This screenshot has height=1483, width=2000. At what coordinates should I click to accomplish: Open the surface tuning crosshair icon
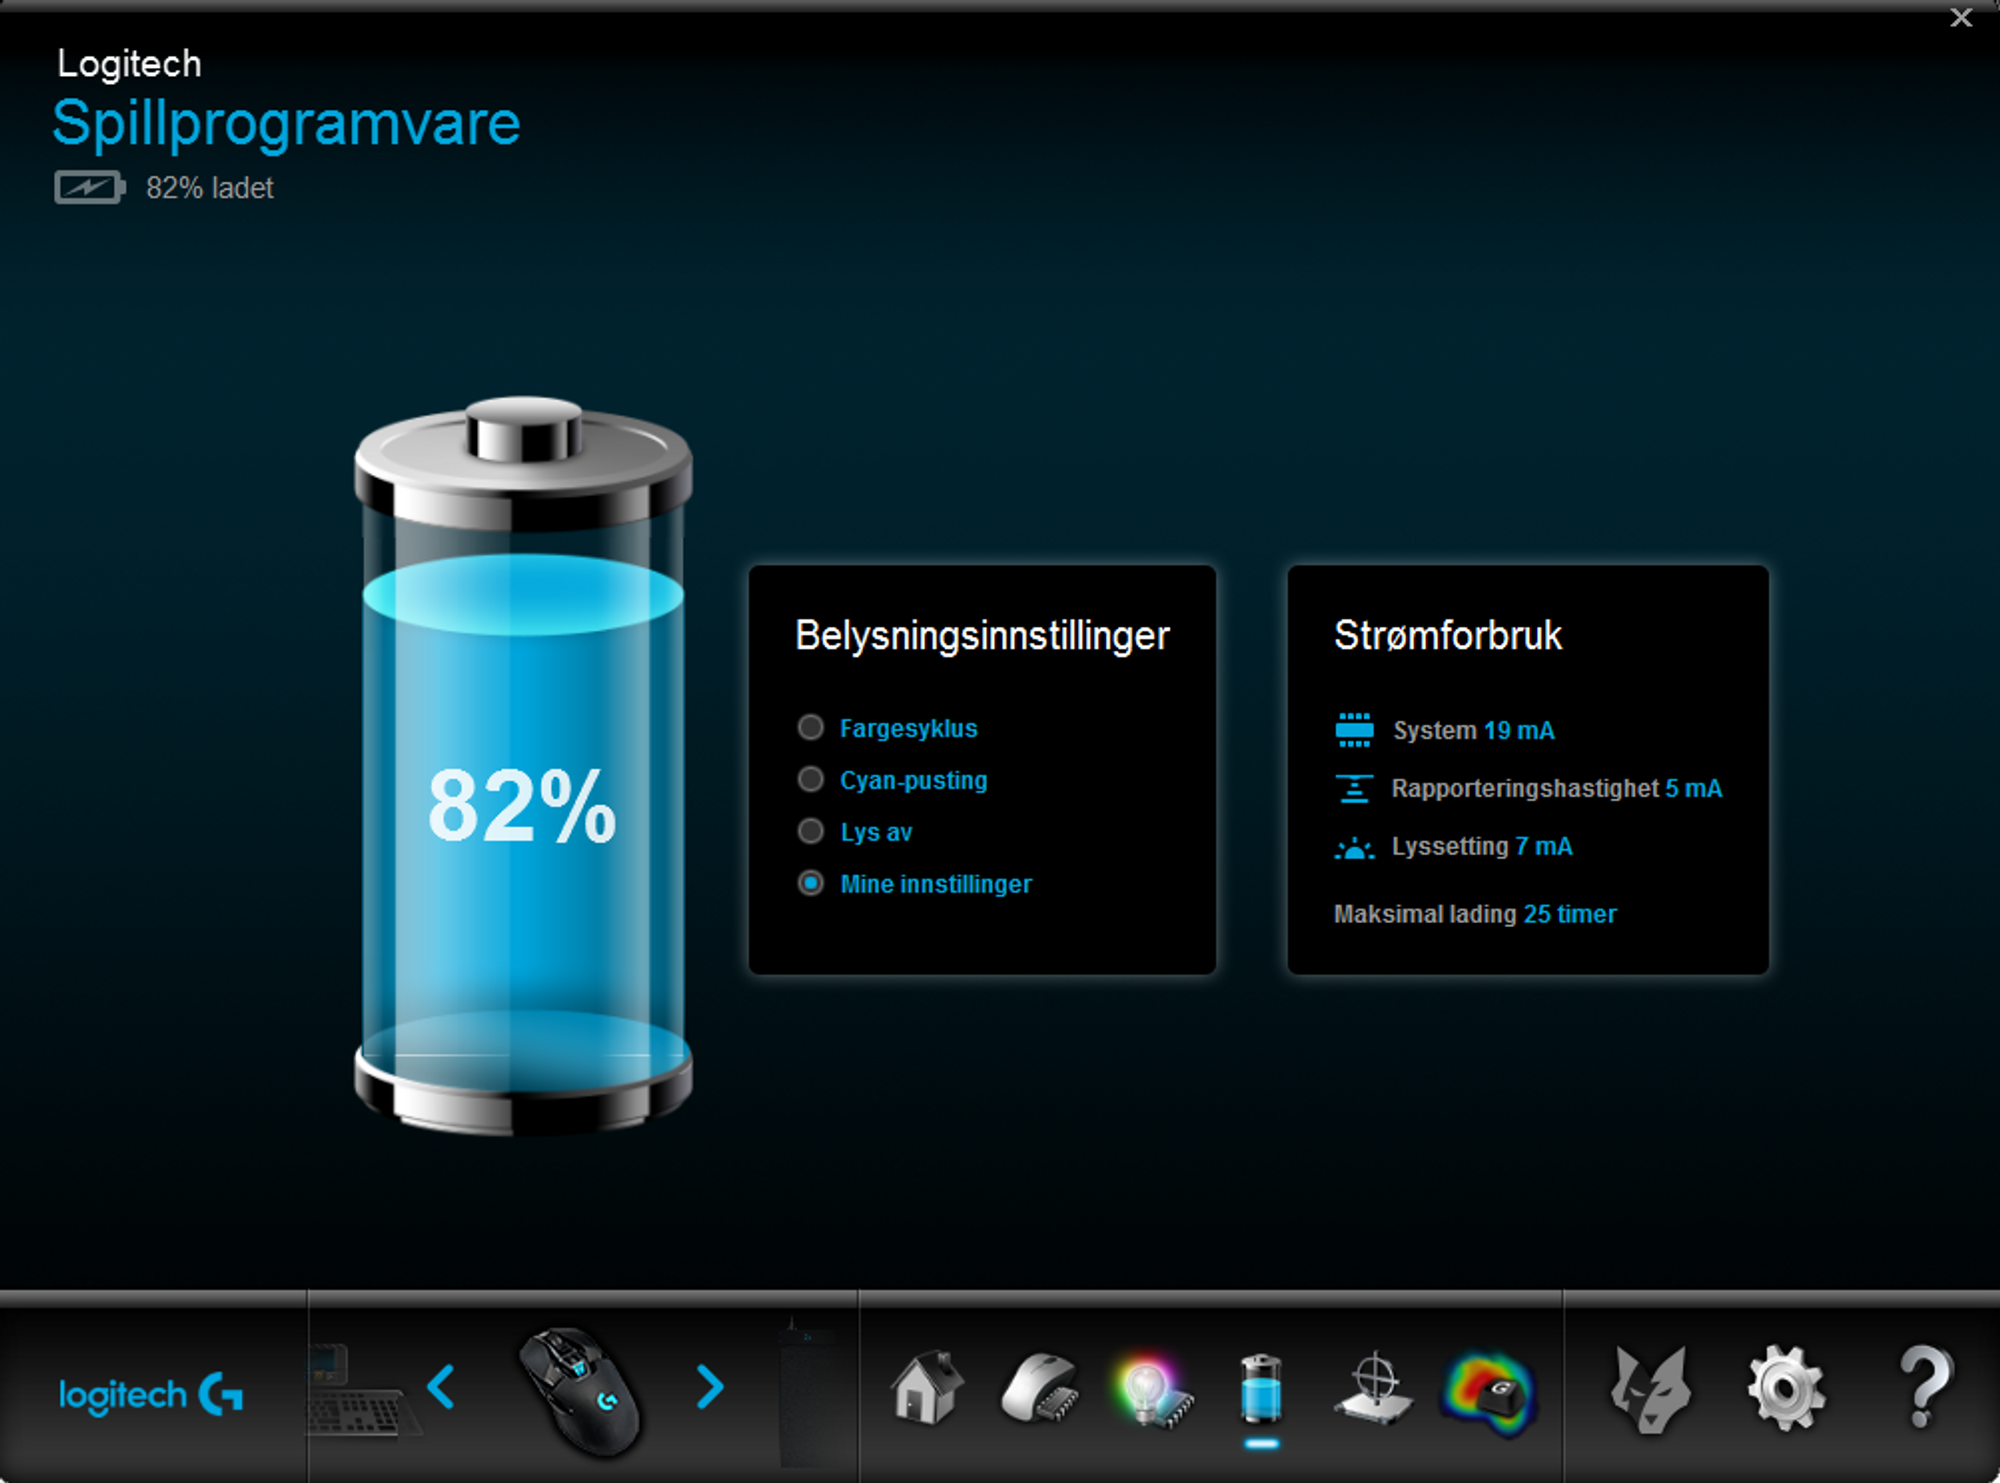pyautogui.click(x=1375, y=1388)
